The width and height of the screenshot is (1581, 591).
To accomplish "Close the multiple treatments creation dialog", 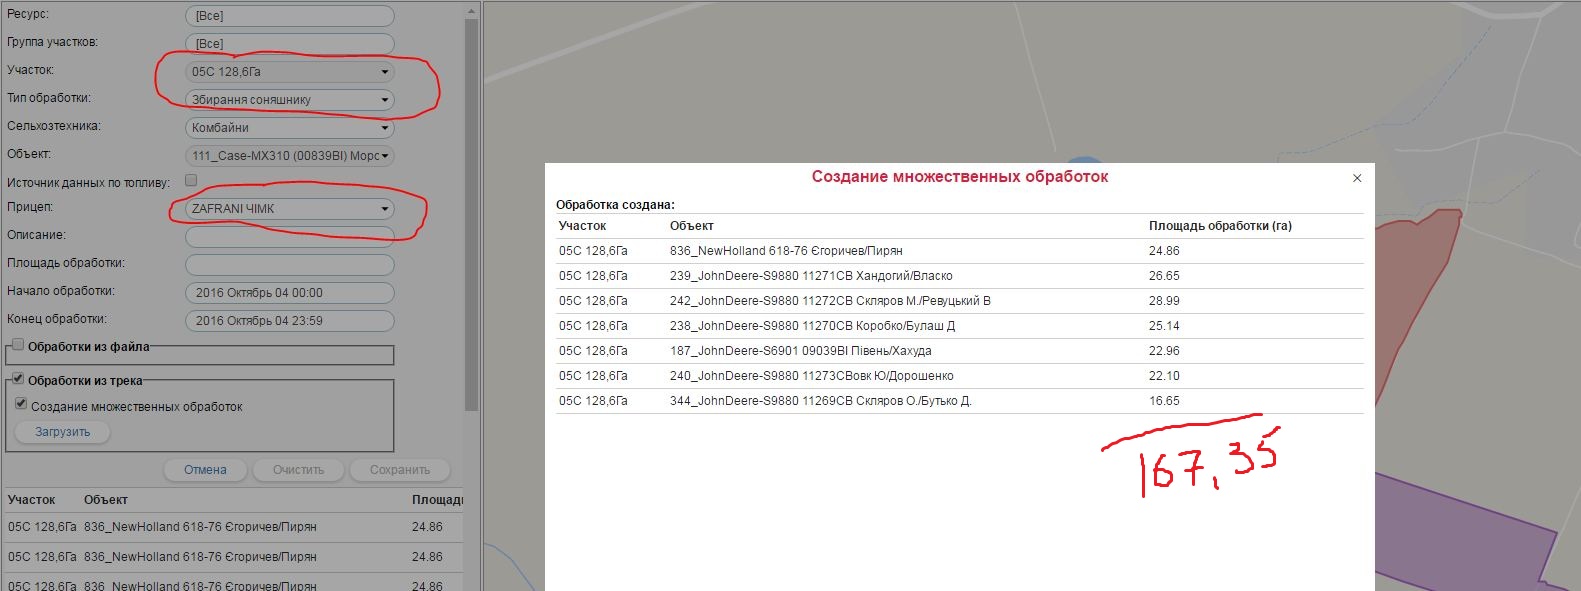I will coord(1357,178).
